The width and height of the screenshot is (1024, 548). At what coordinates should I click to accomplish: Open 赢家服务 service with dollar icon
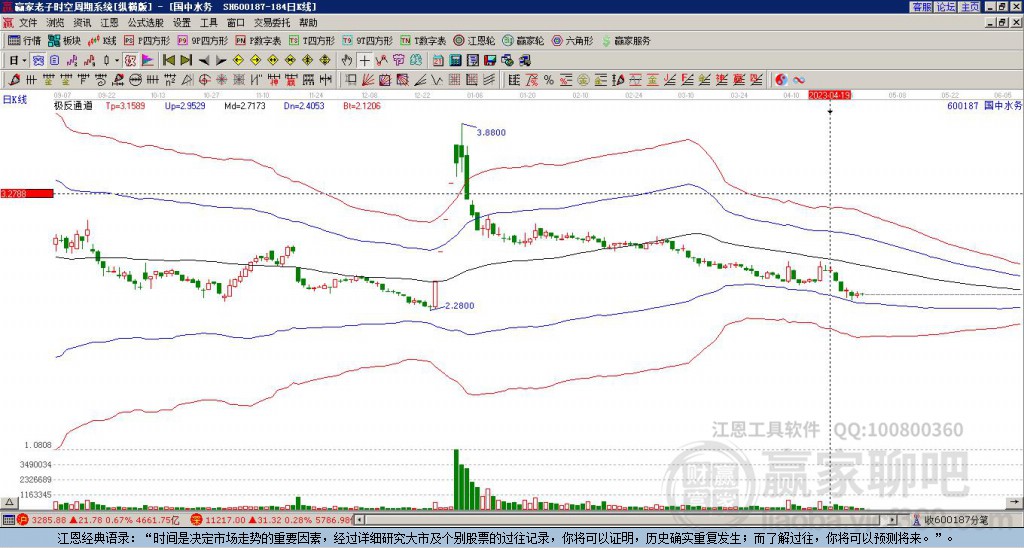click(626, 40)
